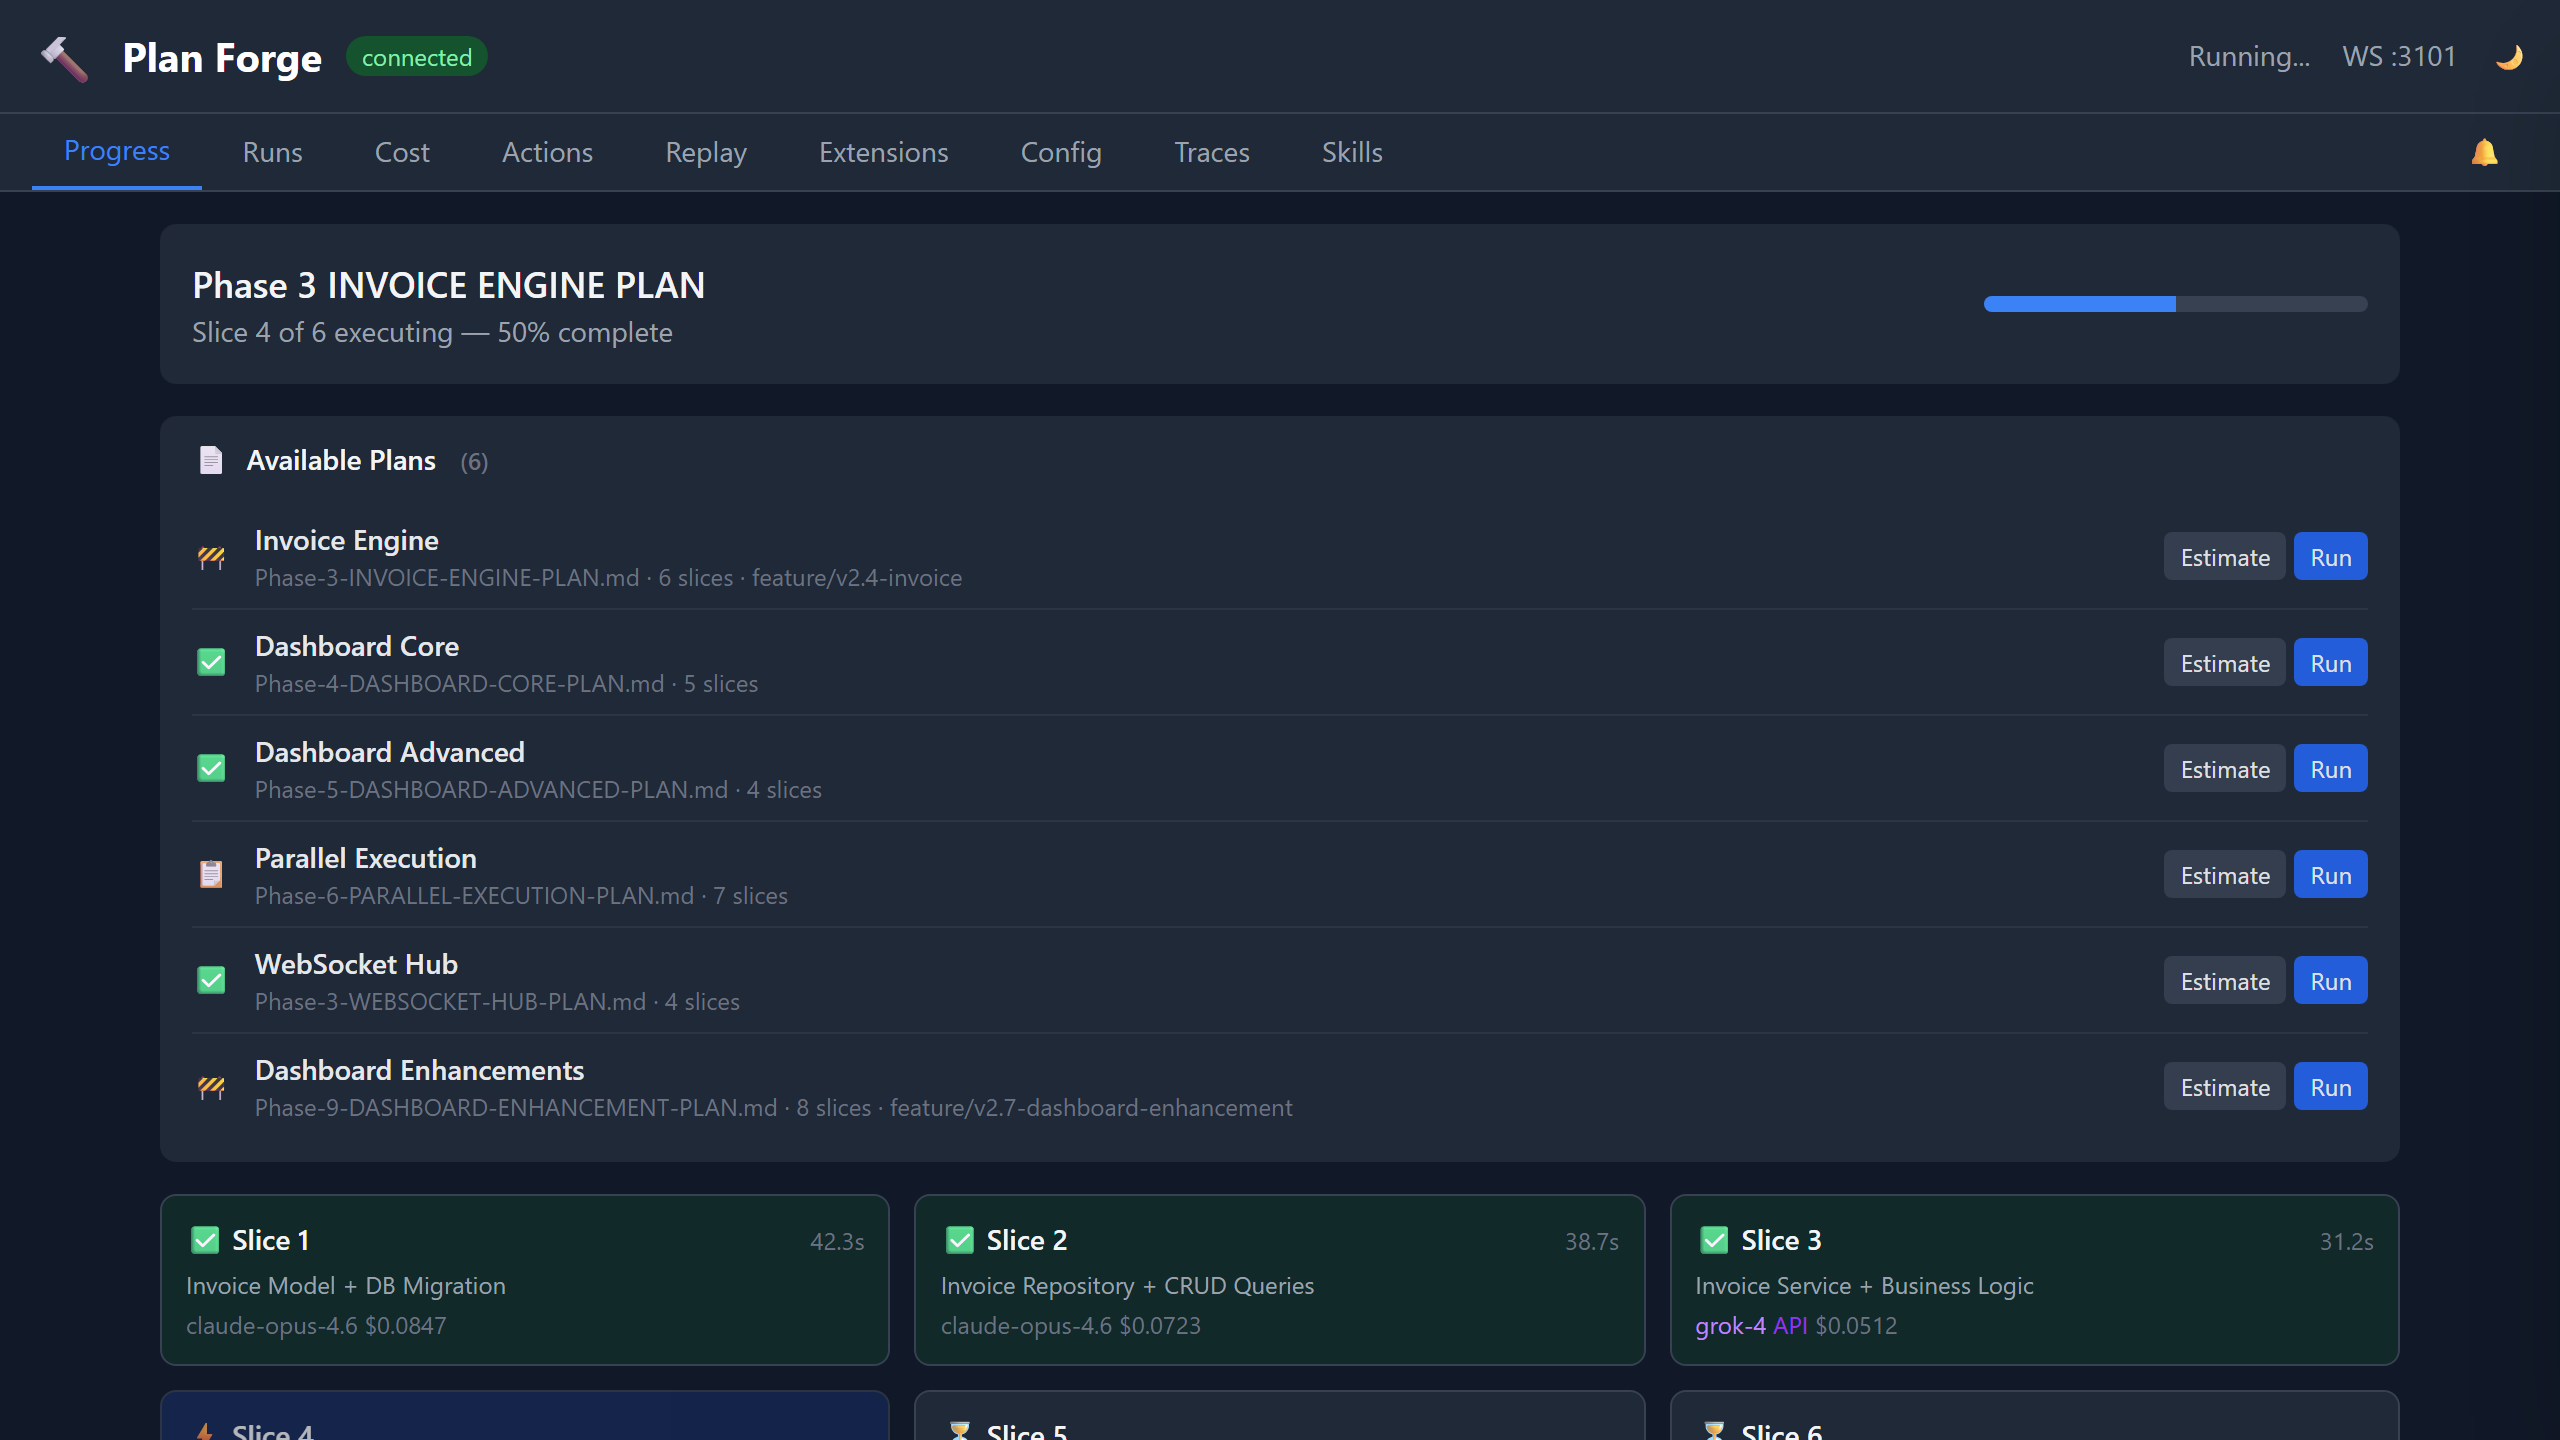Toggle the green checkbox on Dashboard Core

[211, 663]
